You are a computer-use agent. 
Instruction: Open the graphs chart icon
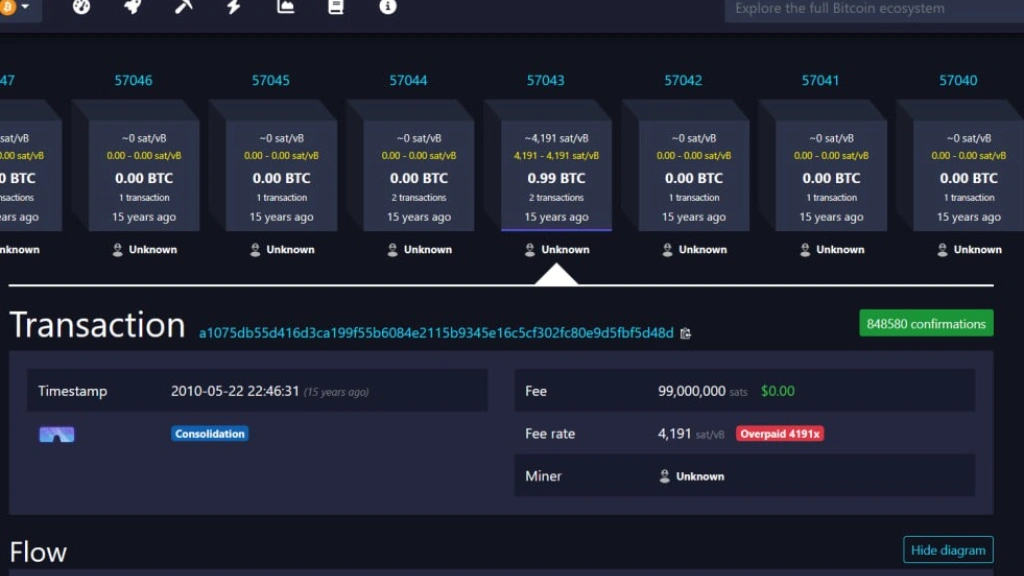pos(285,7)
